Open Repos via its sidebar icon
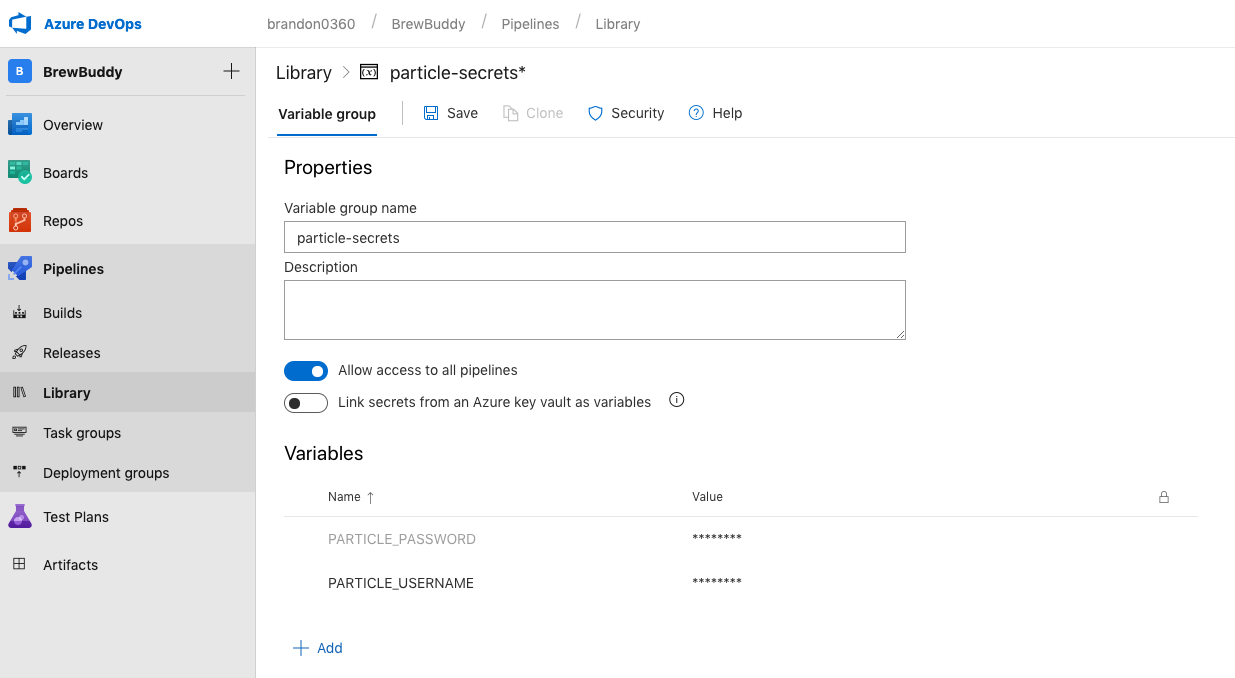This screenshot has height=678, width=1235. click(20, 221)
